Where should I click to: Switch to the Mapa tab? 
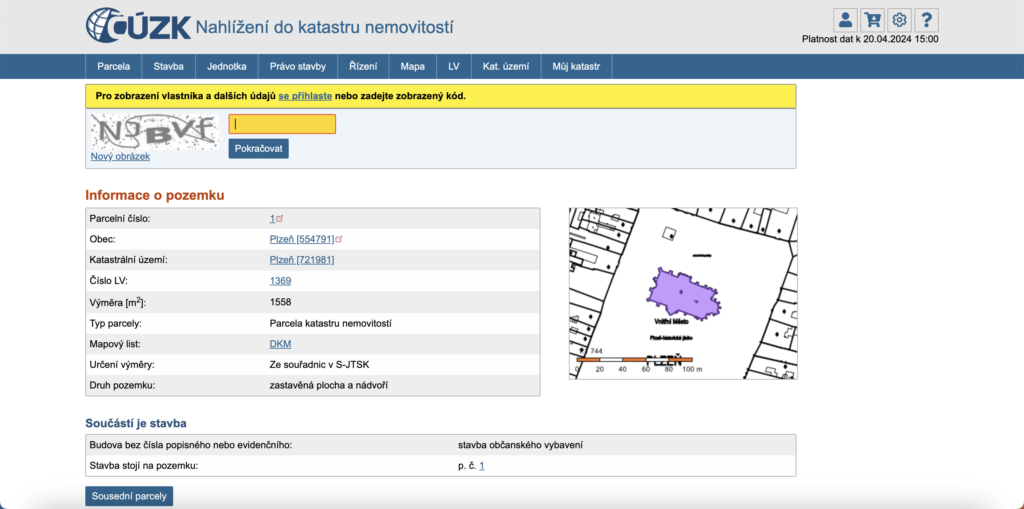point(412,66)
